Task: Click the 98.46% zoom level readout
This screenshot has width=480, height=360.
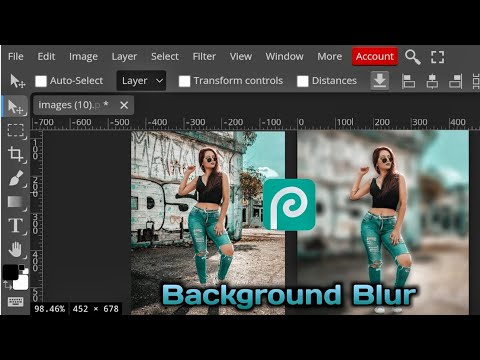Action: click(x=50, y=309)
